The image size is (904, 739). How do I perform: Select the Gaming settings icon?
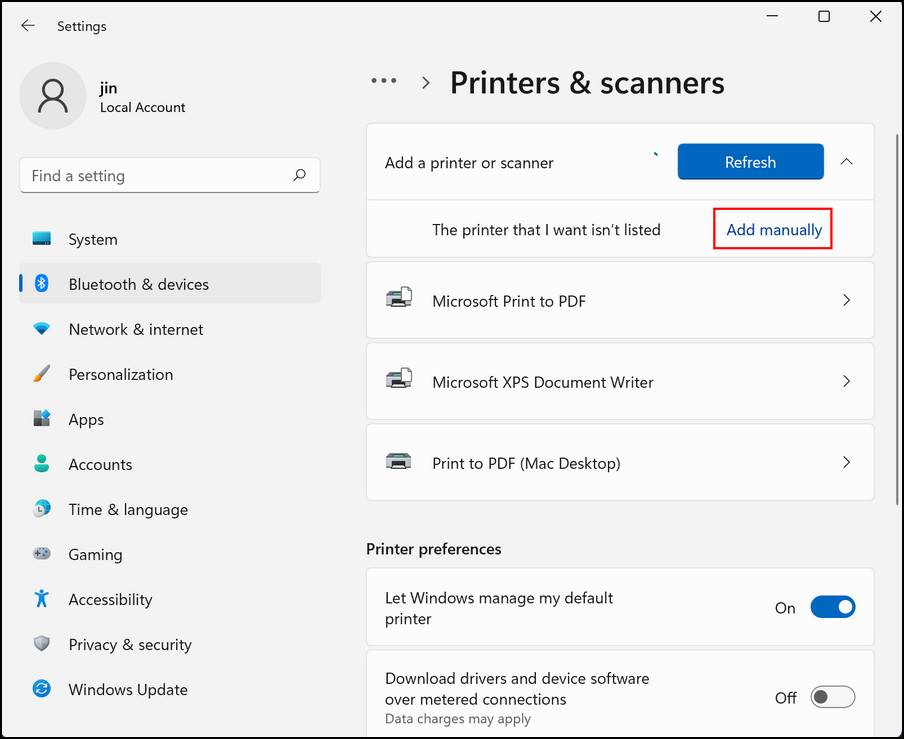41,554
